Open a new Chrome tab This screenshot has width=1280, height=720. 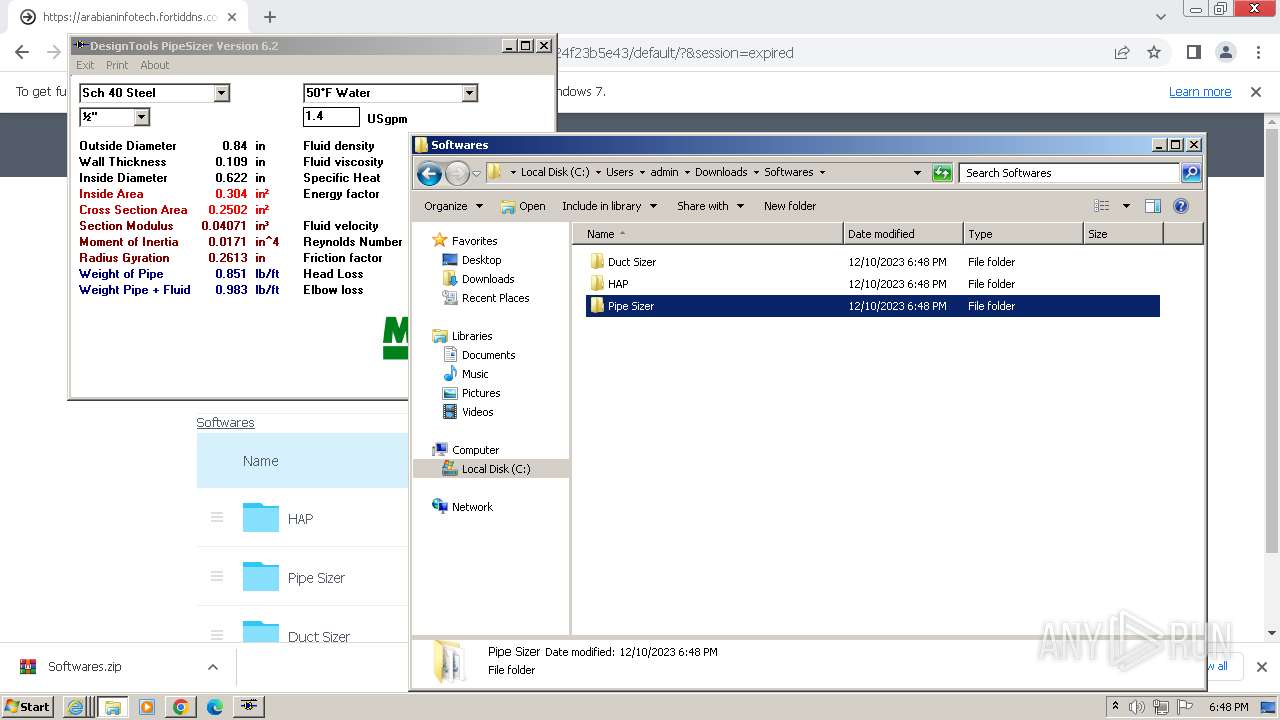click(x=270, y=17)
